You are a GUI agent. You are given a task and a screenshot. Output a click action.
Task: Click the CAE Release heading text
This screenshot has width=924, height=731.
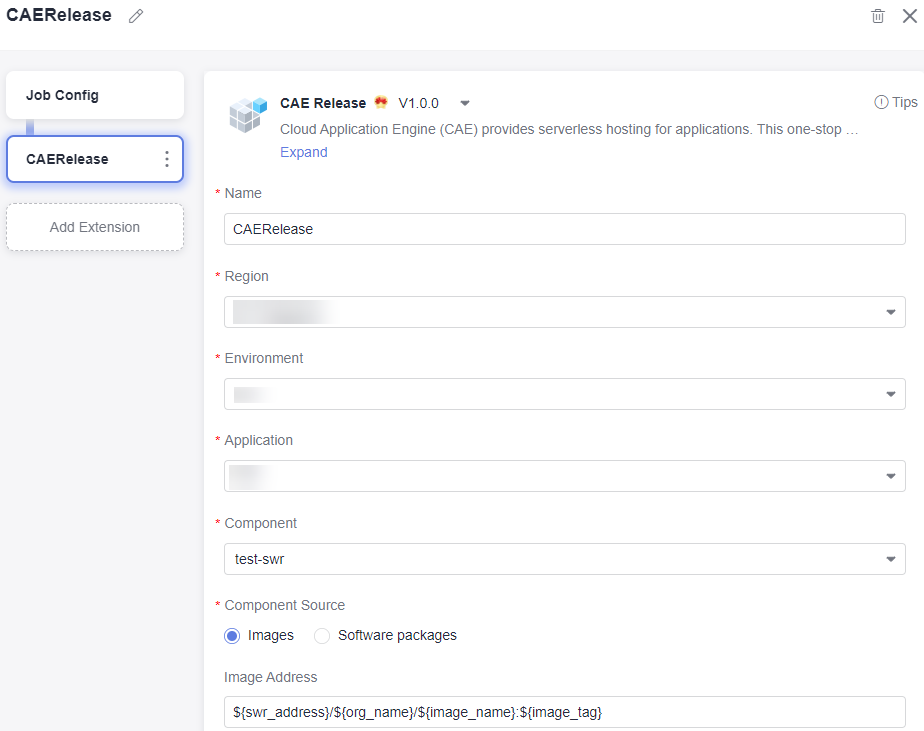tap(323, 103)
